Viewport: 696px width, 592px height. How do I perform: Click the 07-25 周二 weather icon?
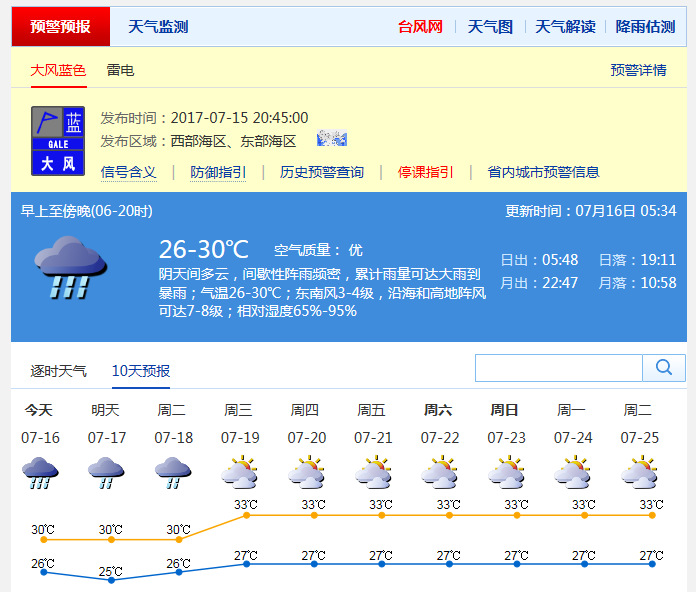point(639,473)
